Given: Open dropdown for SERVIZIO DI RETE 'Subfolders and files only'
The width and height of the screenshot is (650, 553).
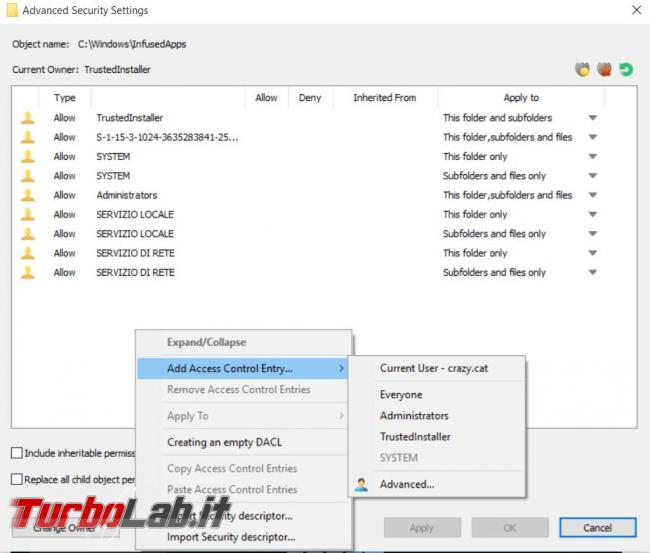Looking at the screenshot, I should (593, 272).
